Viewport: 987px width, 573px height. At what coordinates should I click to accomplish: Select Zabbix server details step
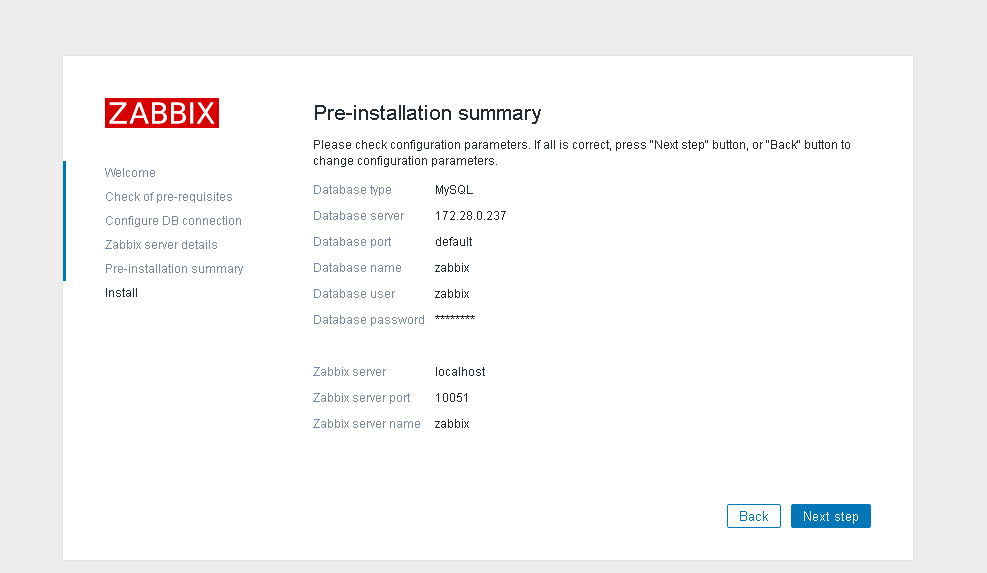coord(161,244)
